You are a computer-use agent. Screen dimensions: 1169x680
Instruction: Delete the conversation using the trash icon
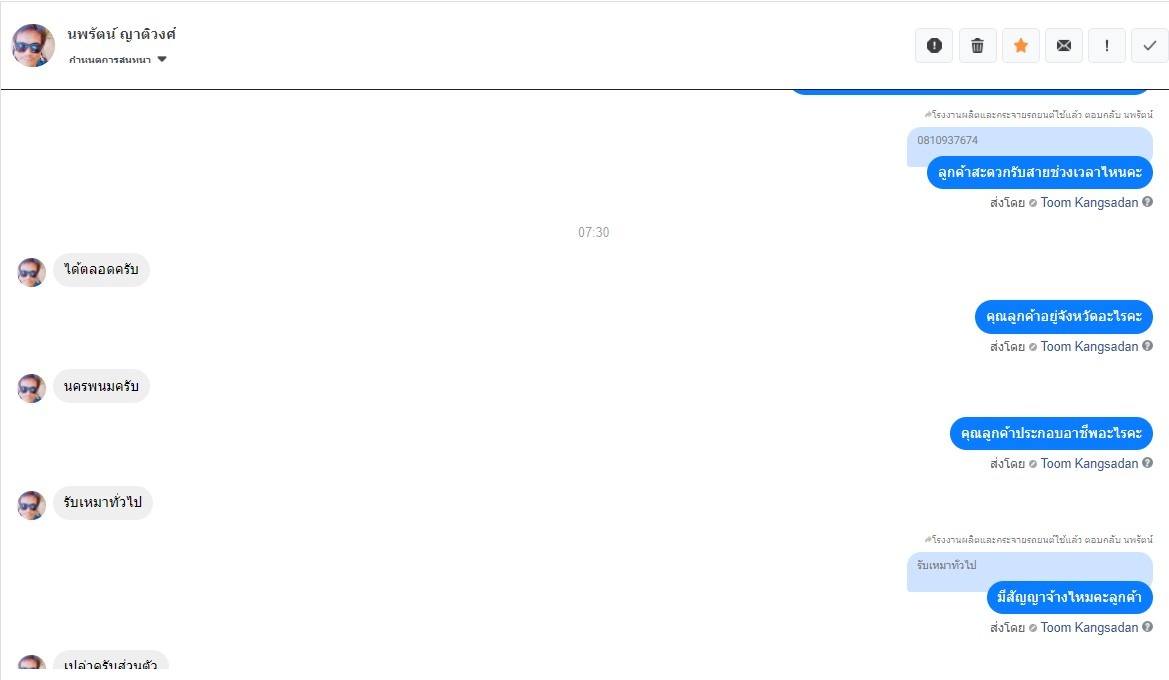978,46
